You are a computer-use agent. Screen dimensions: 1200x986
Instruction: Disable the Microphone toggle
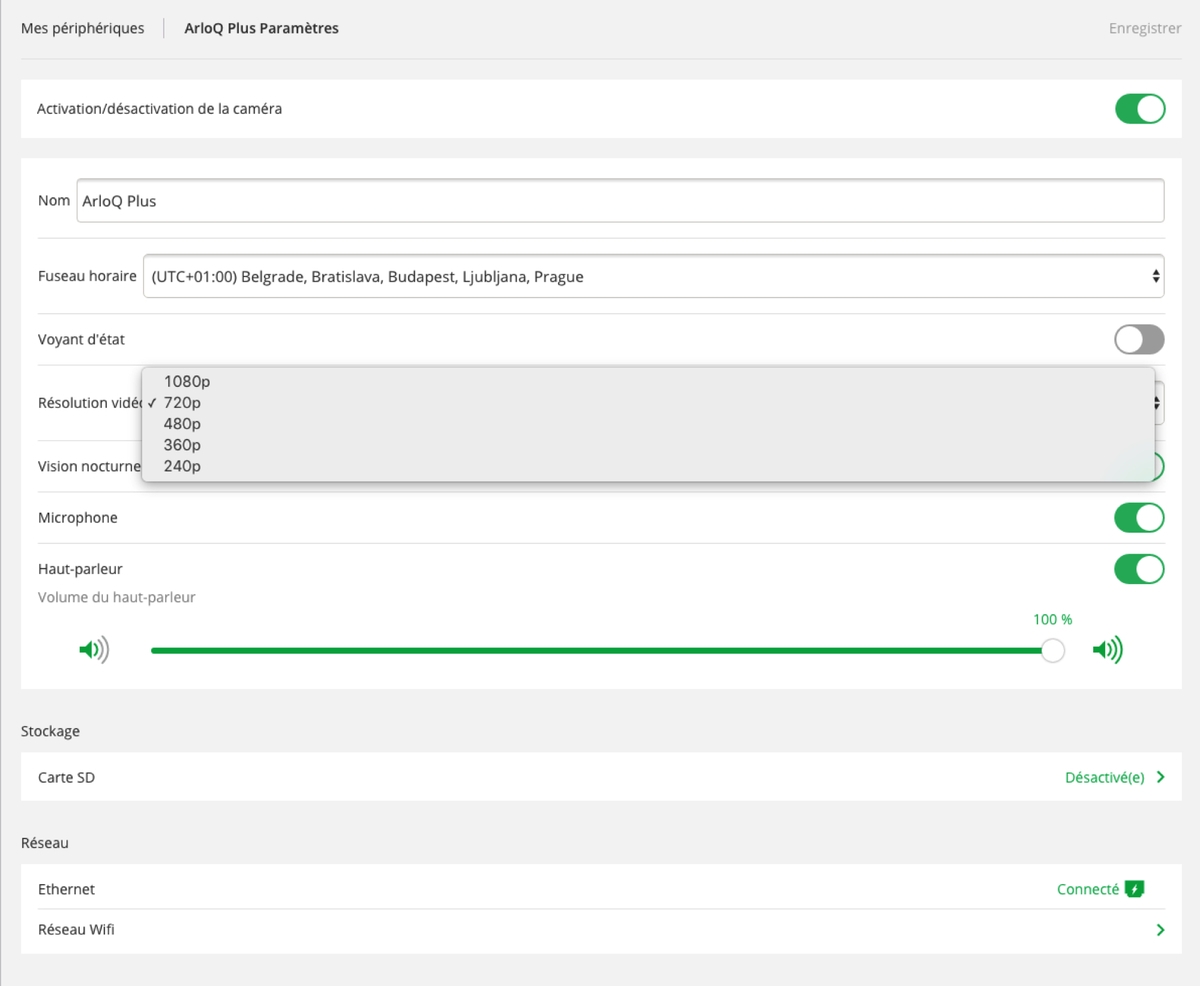(1140, 518)
